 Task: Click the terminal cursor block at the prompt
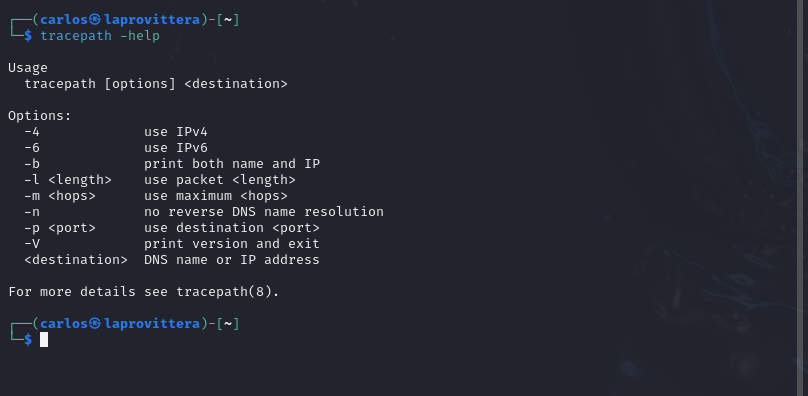(44, 339)
